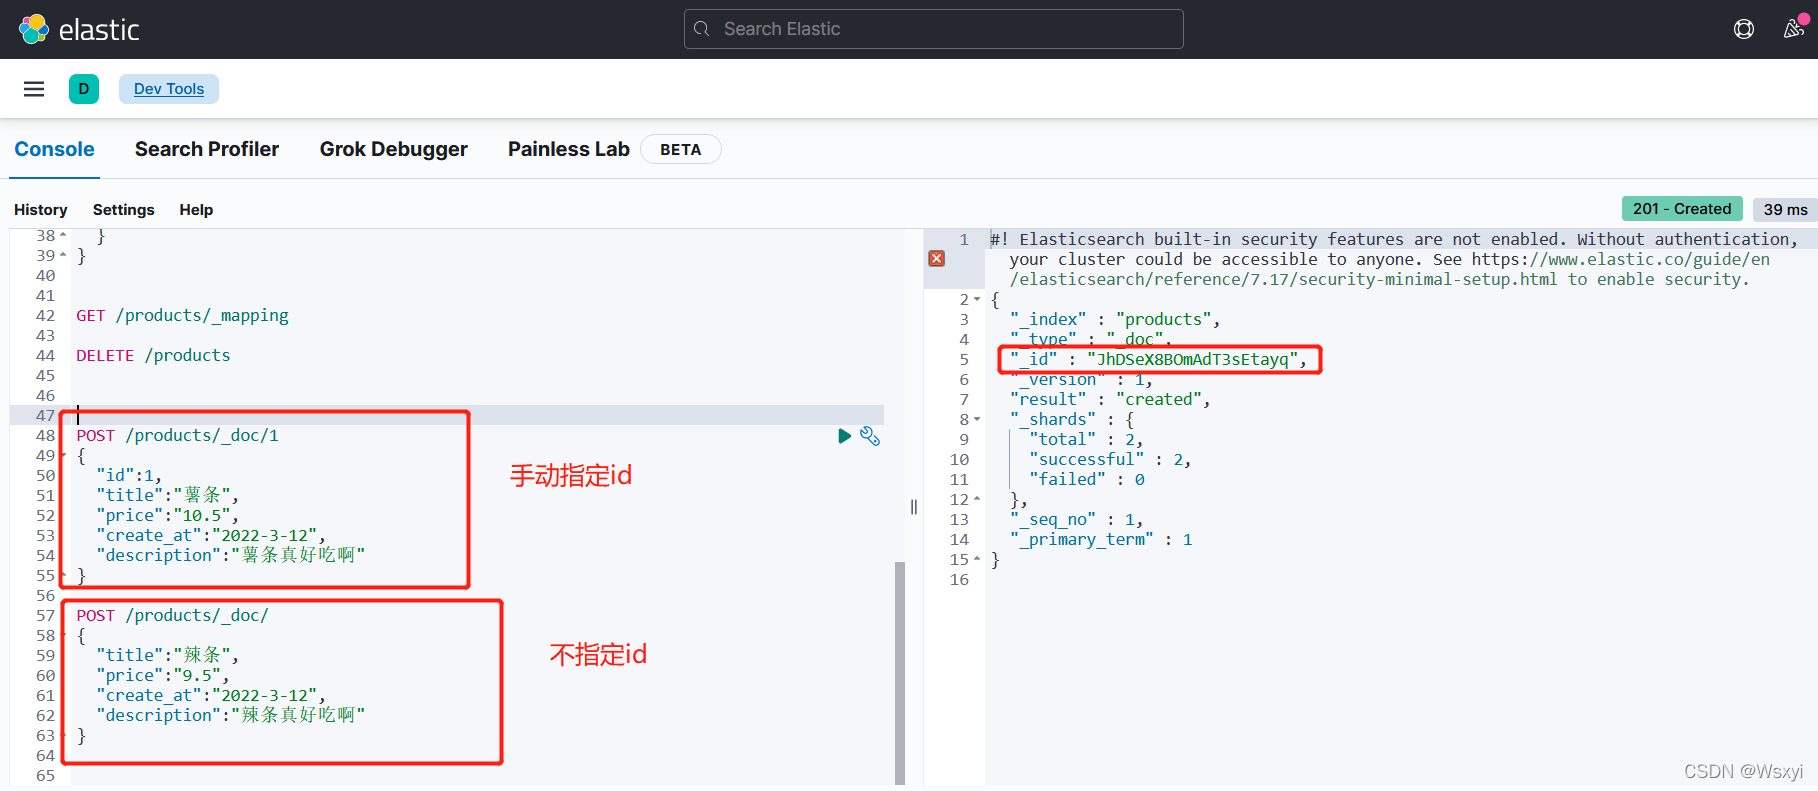Focus the Search Elastic field

(934, 29)
